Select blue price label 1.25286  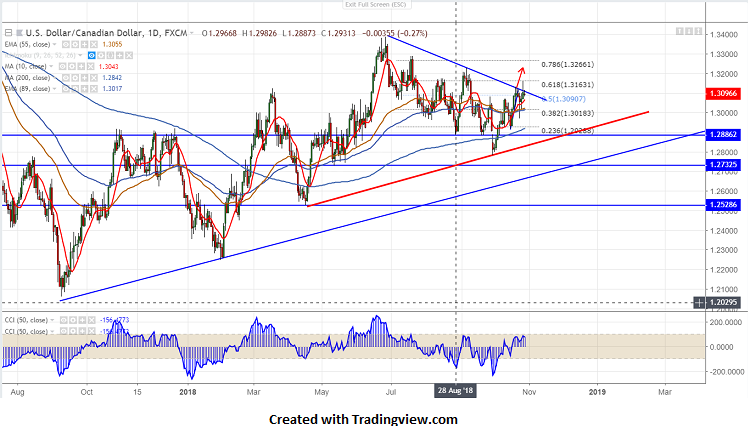click(x=723, y=205)
